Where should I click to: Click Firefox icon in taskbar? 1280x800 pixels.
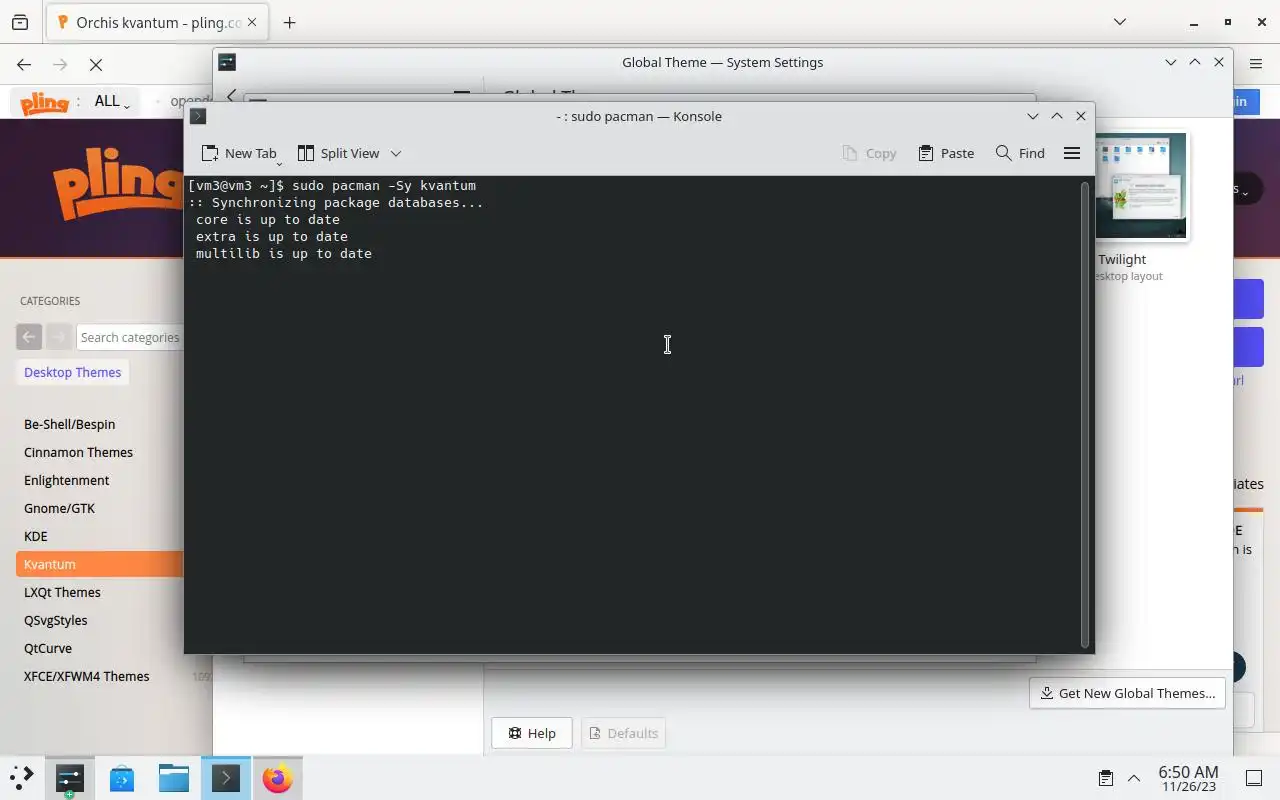tap(278, 778)
